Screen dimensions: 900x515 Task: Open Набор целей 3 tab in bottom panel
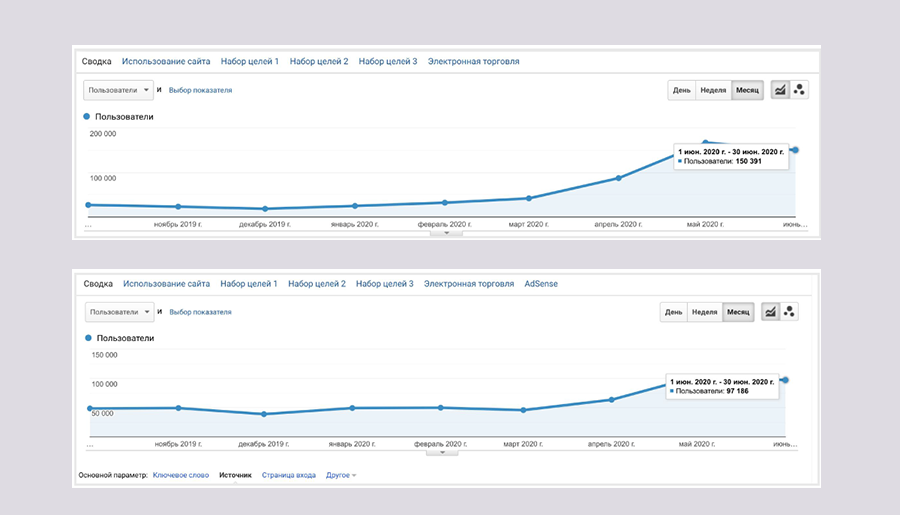pyautogui.click(x=385, y=284)
